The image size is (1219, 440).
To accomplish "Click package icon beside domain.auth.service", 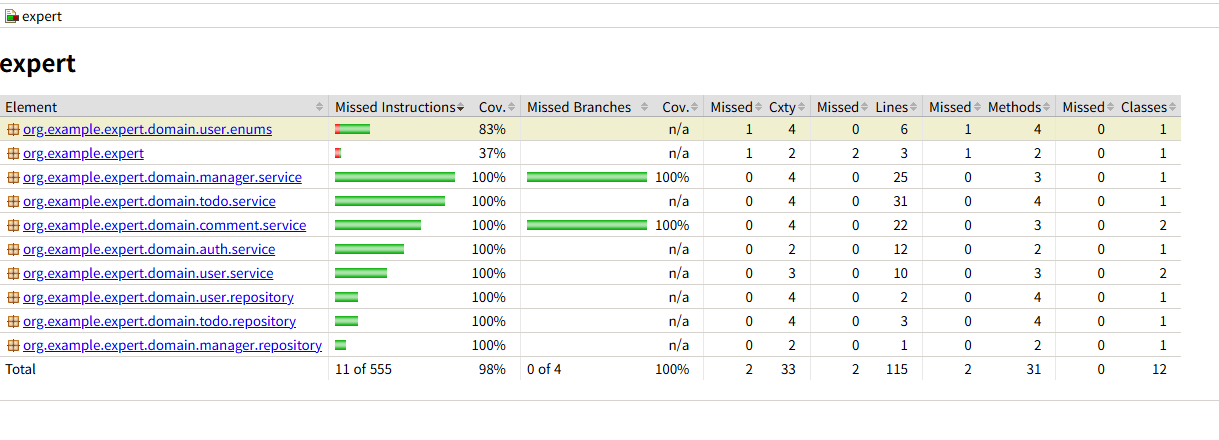I will click(13, 249).
